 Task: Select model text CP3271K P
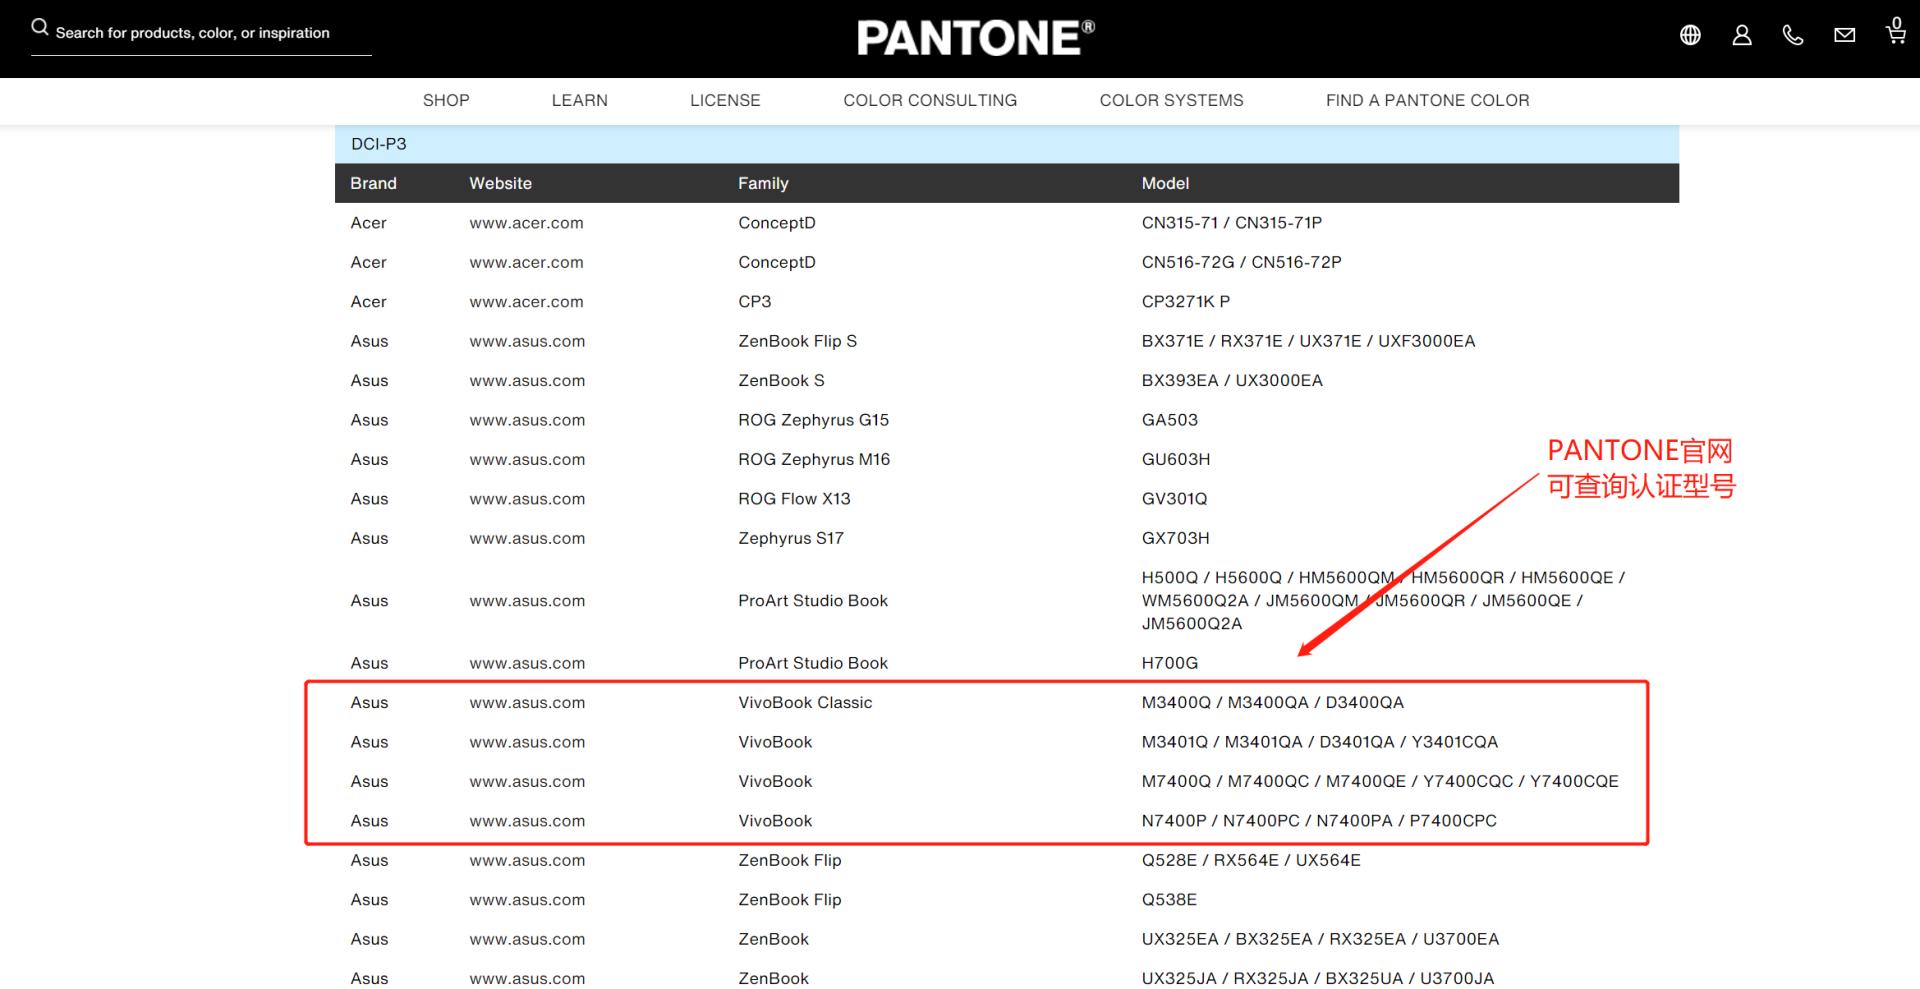pos(1186,302)
